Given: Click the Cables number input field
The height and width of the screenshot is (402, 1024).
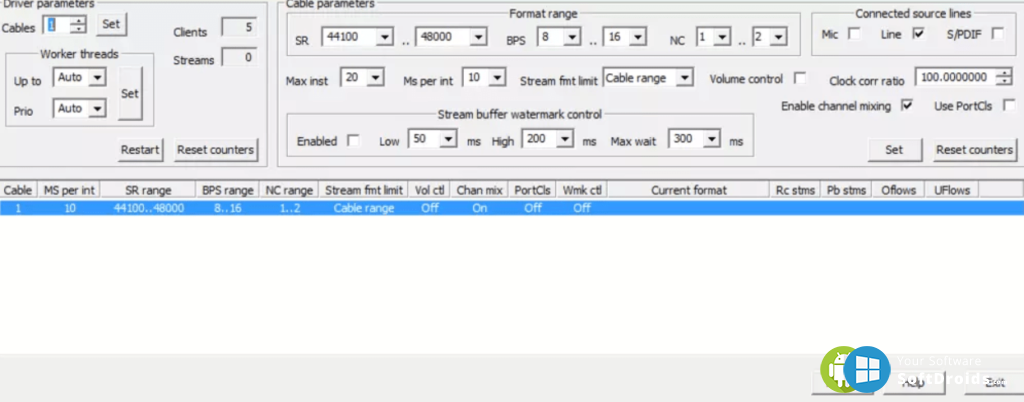Looking at the screenshot, I should click(x=56, y=25).
